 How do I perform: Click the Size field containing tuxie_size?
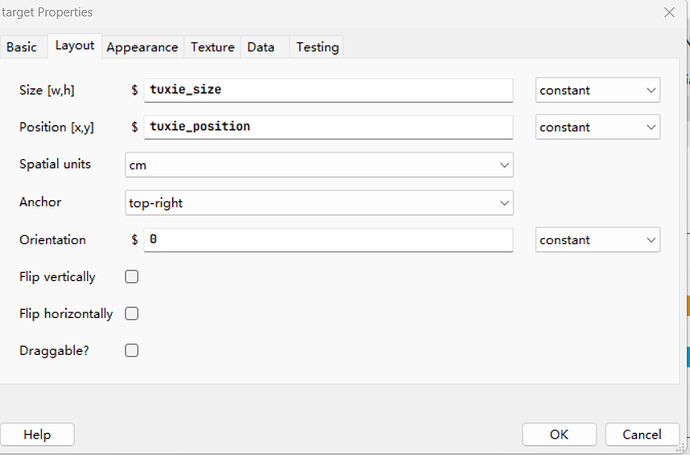click(328, 91)
